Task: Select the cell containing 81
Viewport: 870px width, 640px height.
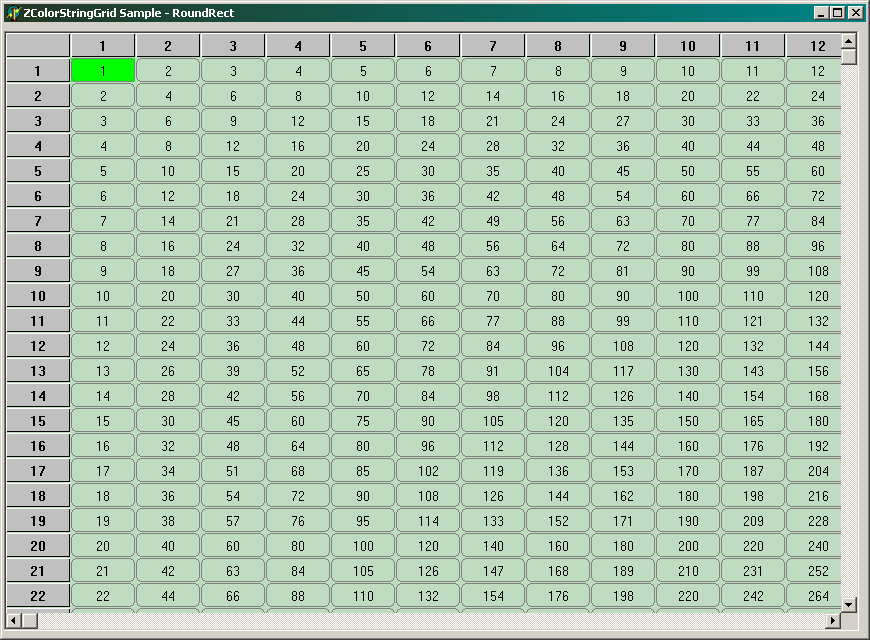Action: [x=622, y=271]
